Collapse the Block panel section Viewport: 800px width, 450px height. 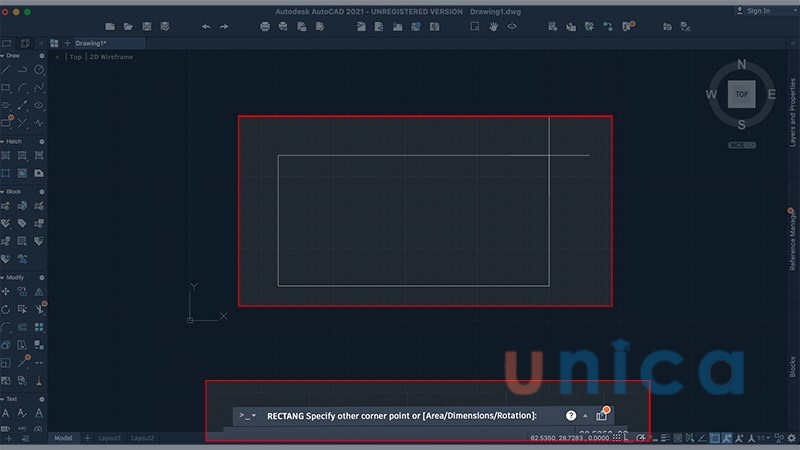click(x=3, y=192)
